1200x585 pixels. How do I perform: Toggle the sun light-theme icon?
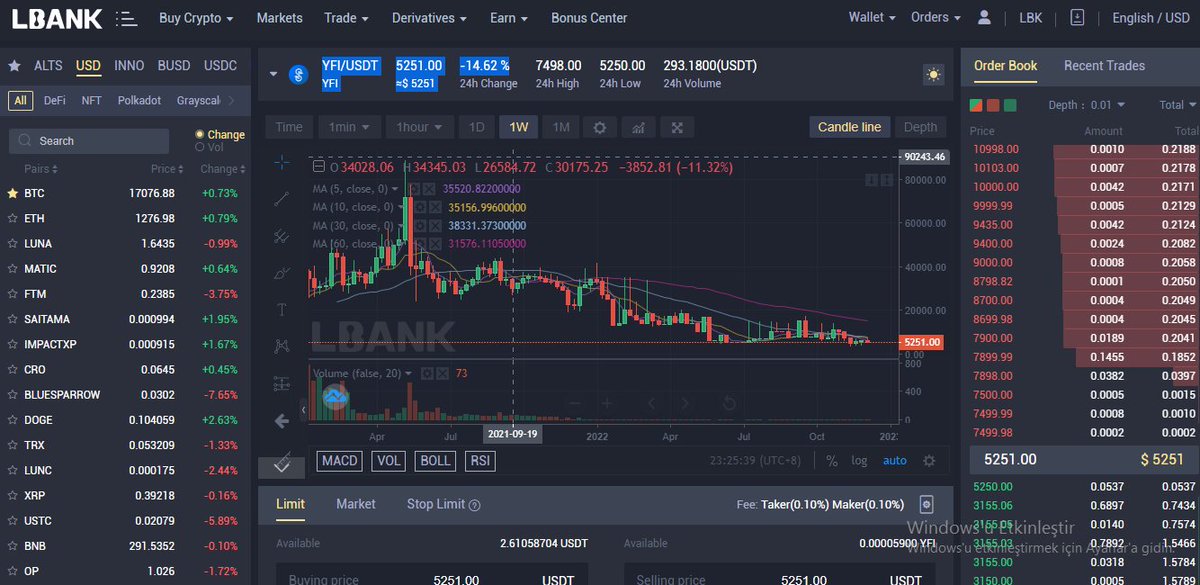[x=932, y=74]
